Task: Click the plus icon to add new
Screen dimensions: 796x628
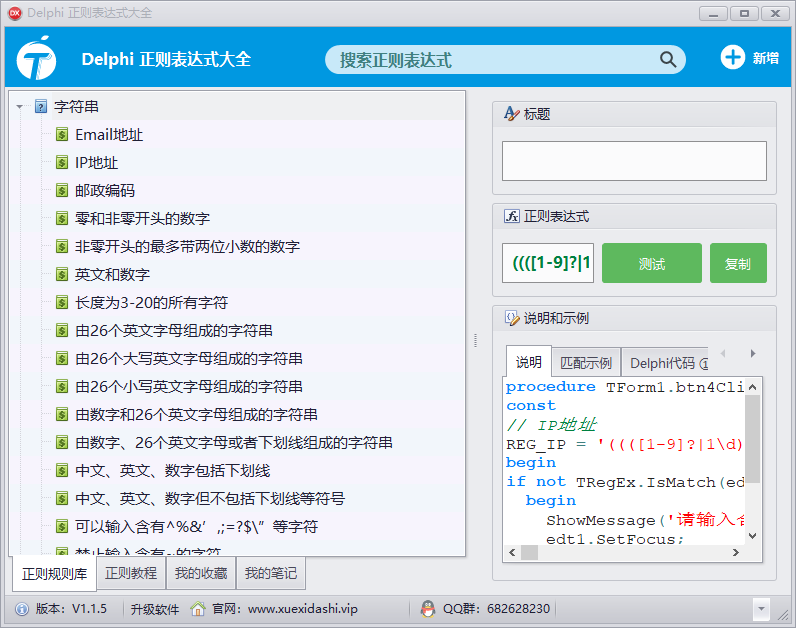Action: point(733,57)
